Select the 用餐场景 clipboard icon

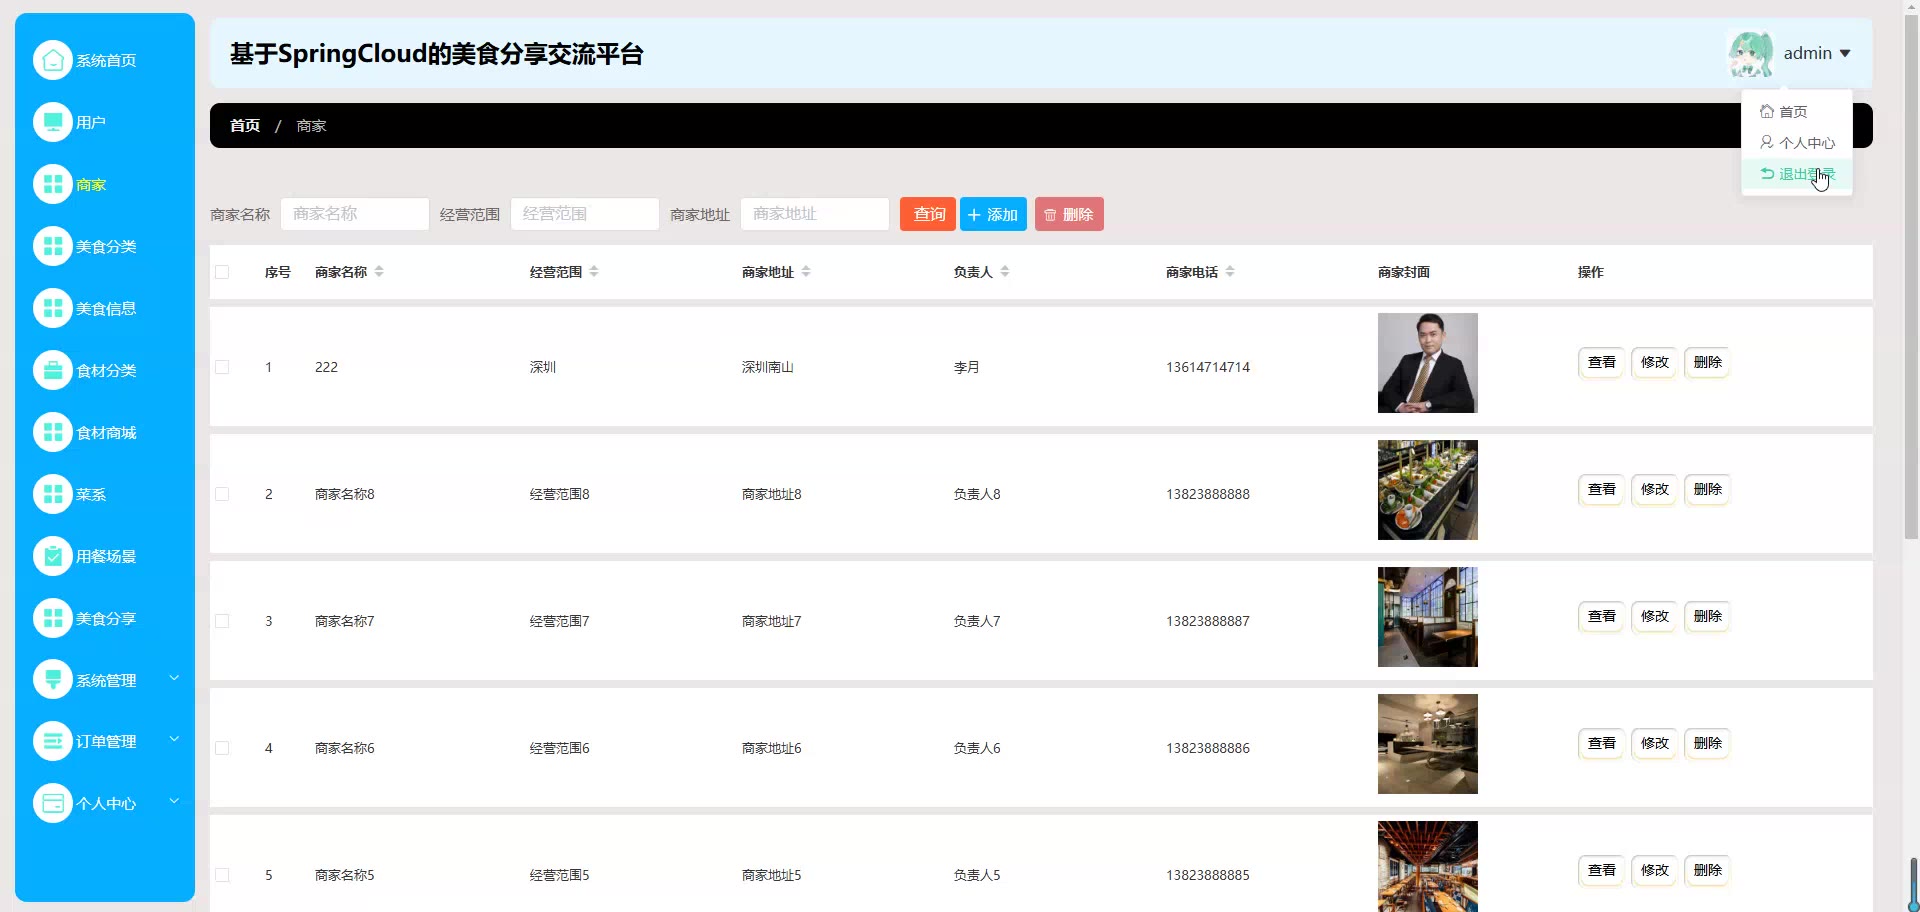click(53, 556)
